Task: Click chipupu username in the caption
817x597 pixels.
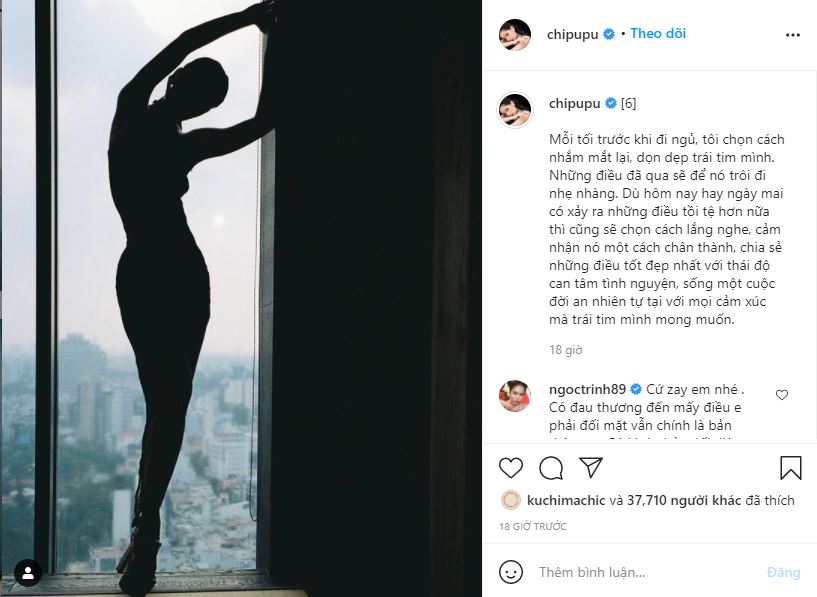Action: tap(574, 103)
